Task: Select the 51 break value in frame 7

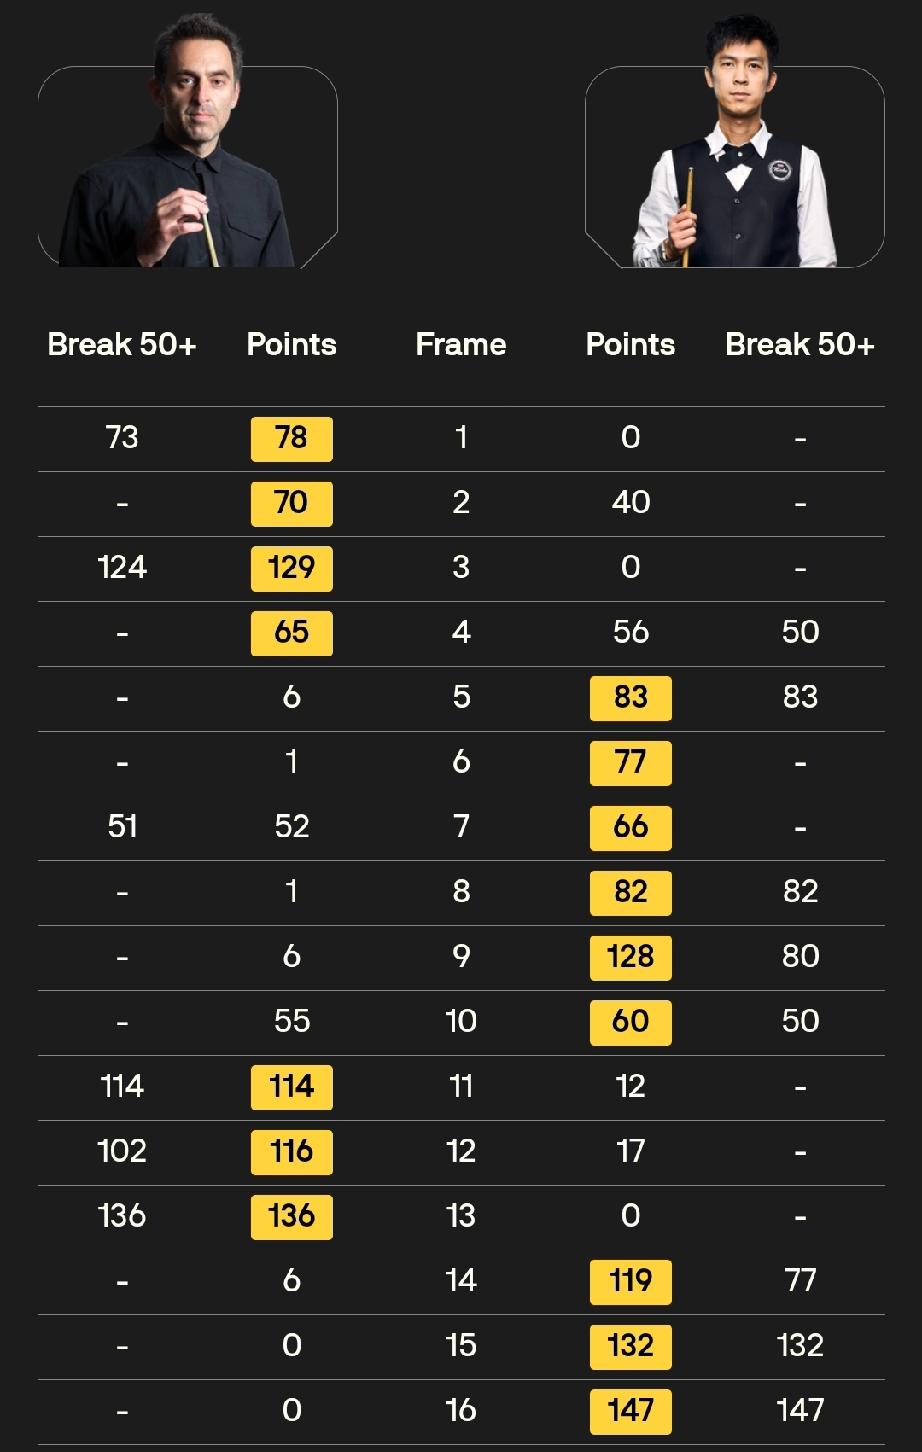Action: click(x=122, y=827)
